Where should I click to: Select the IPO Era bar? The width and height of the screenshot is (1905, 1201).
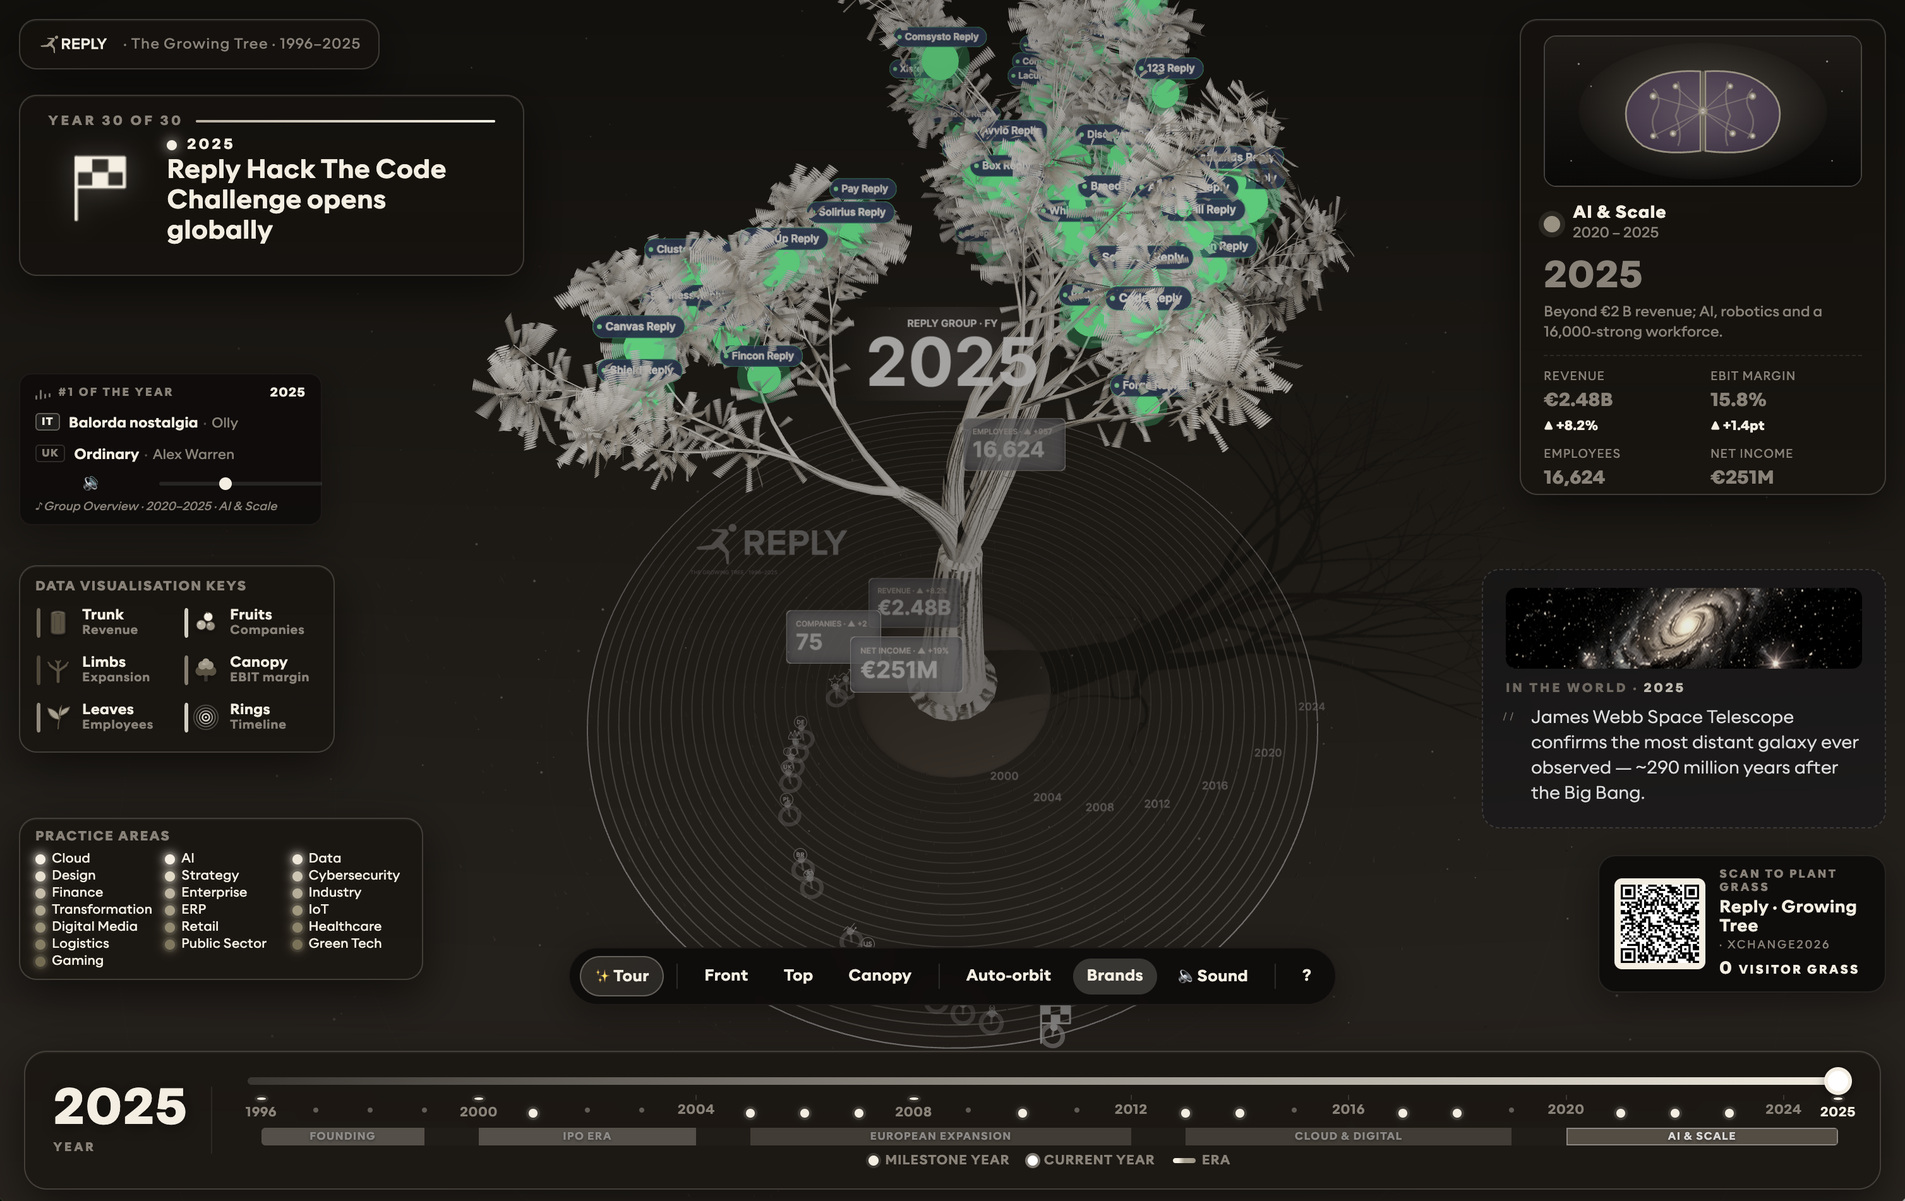click(587, 1136)
